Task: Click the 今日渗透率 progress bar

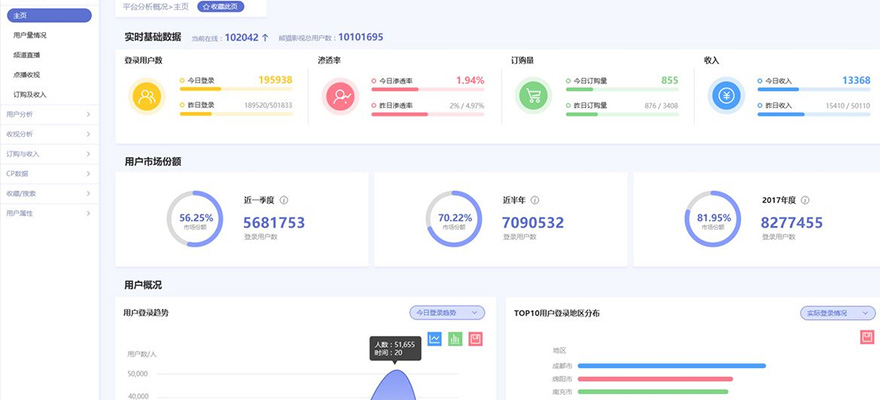Action: coord(428,89)
